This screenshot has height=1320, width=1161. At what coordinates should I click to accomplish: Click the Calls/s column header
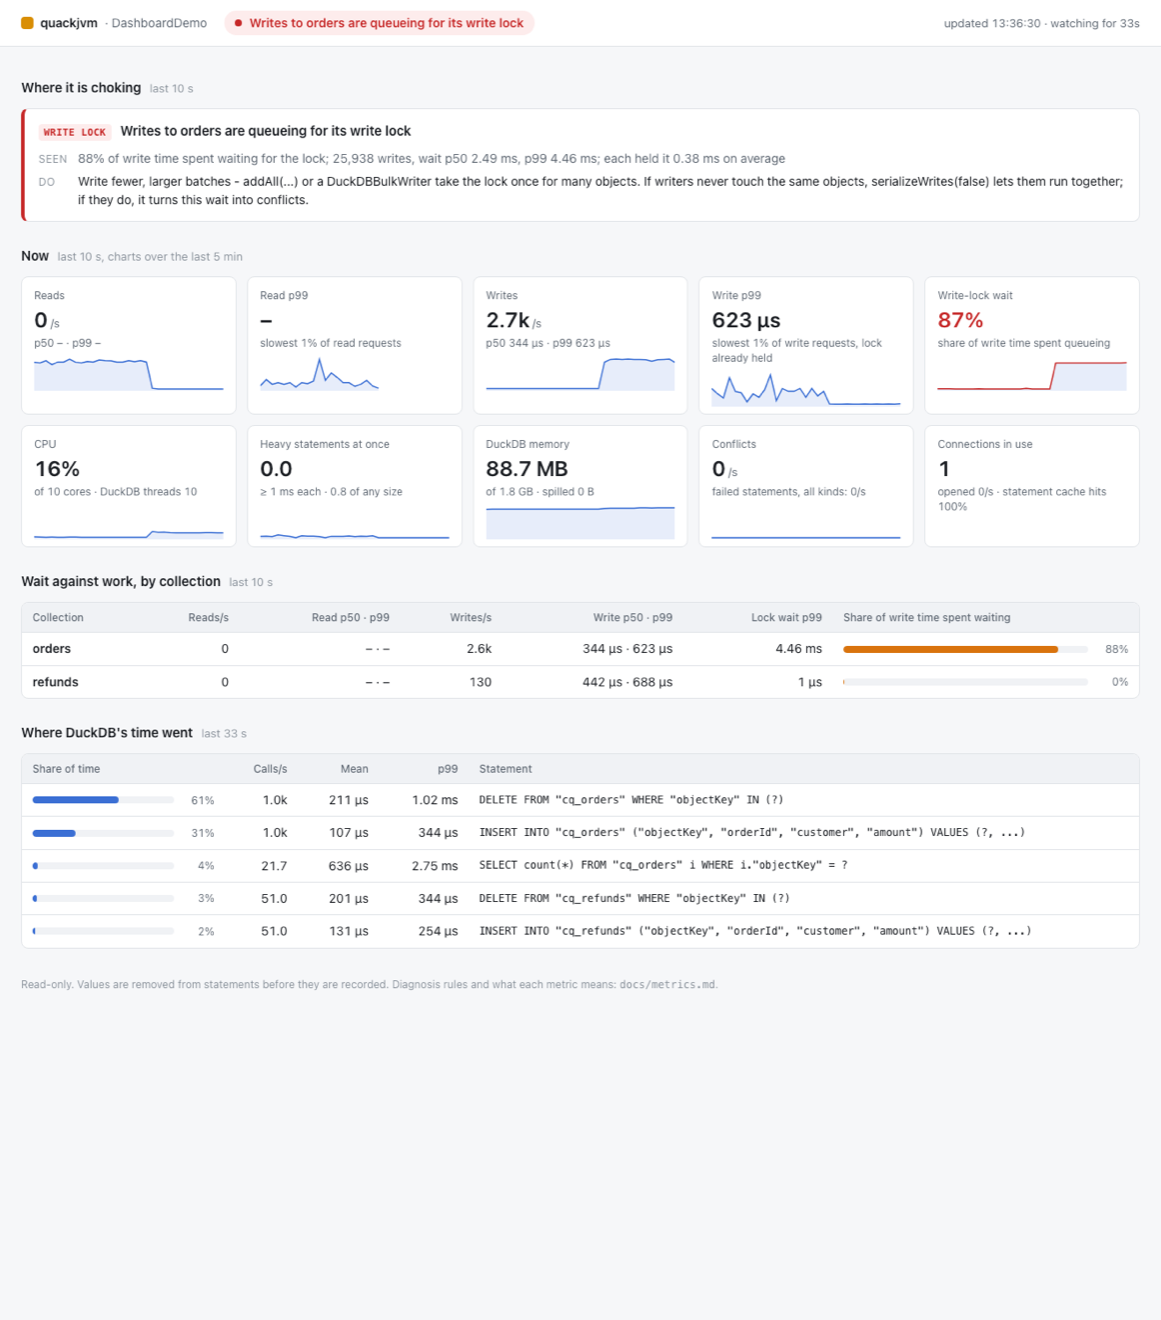tap(270, 769)
